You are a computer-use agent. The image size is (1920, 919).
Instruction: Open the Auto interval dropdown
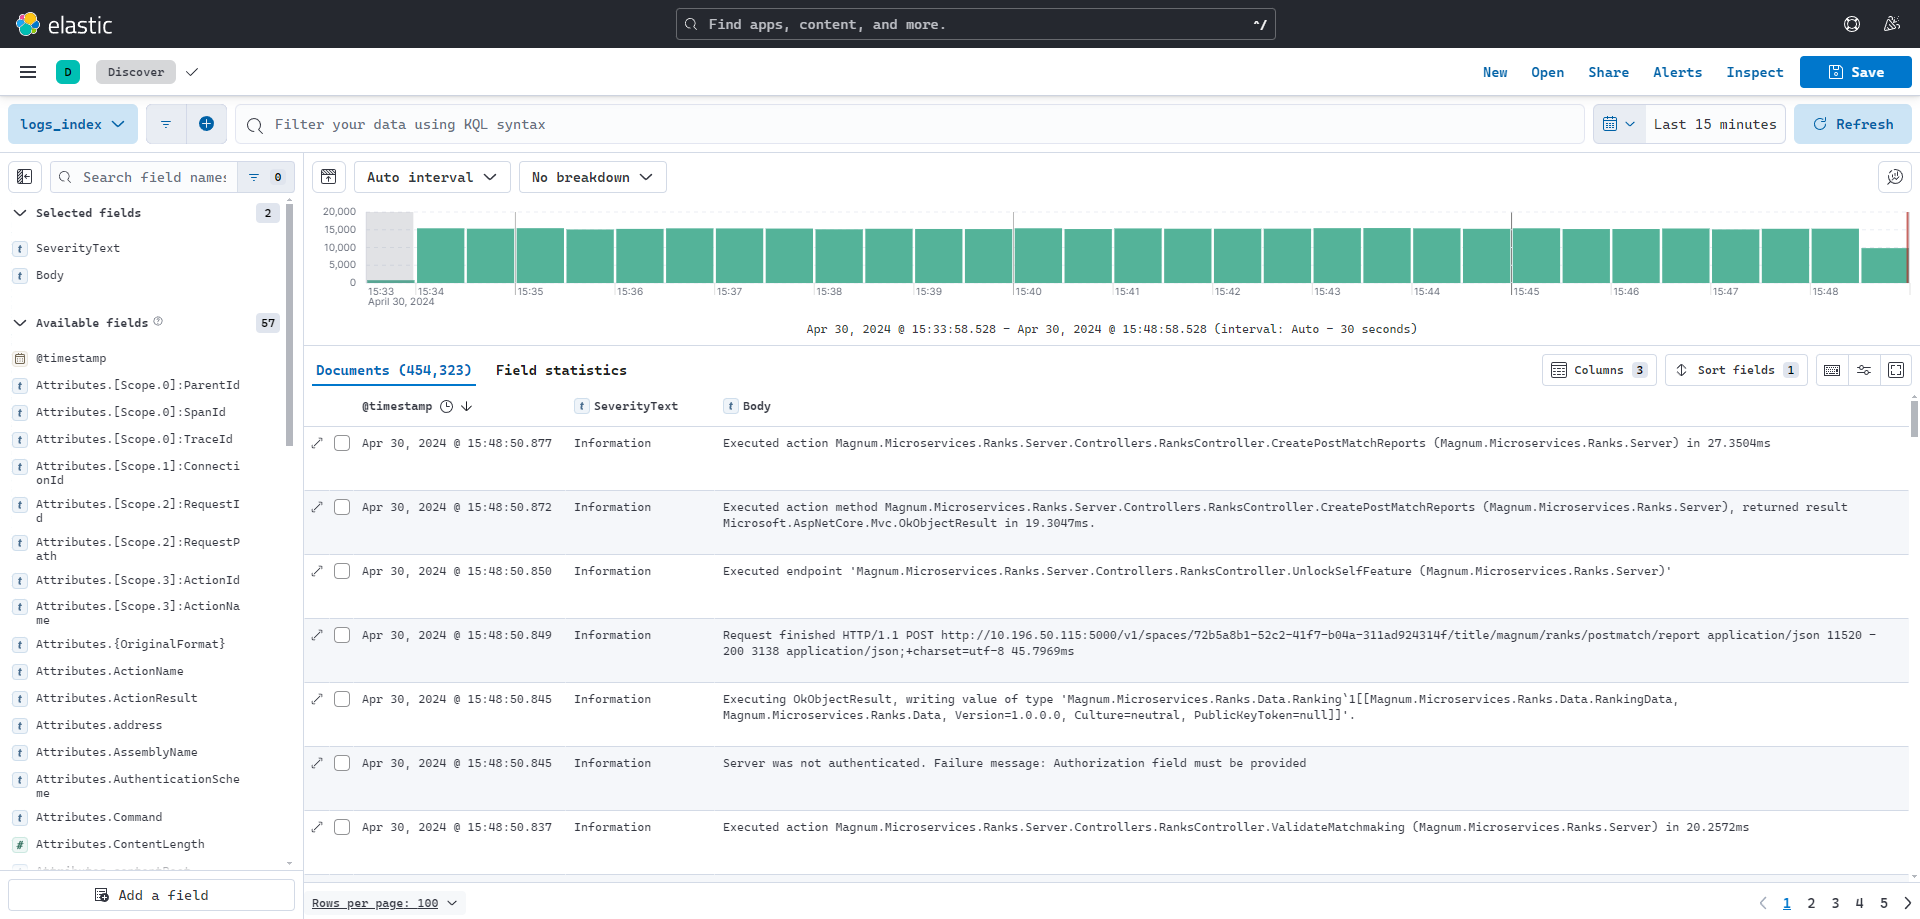coord(432,177)
